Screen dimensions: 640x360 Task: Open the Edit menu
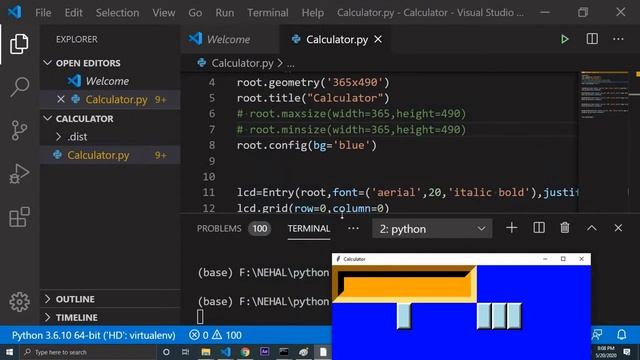[73, 13]
